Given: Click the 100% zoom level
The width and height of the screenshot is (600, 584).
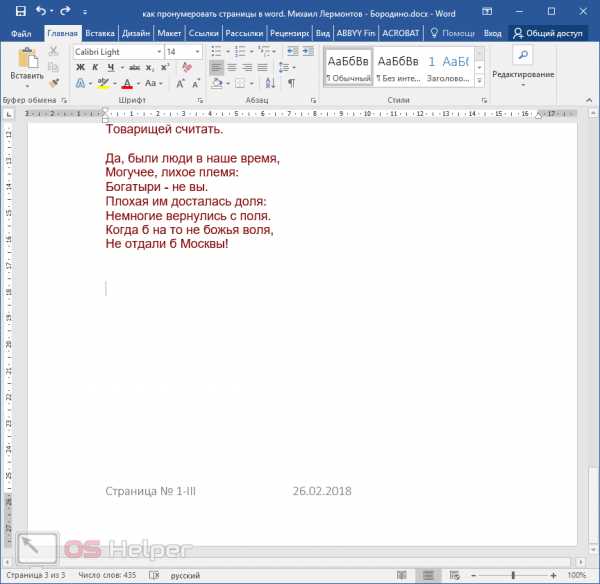Looking at the screenshot, I should (x=577, y=575).
